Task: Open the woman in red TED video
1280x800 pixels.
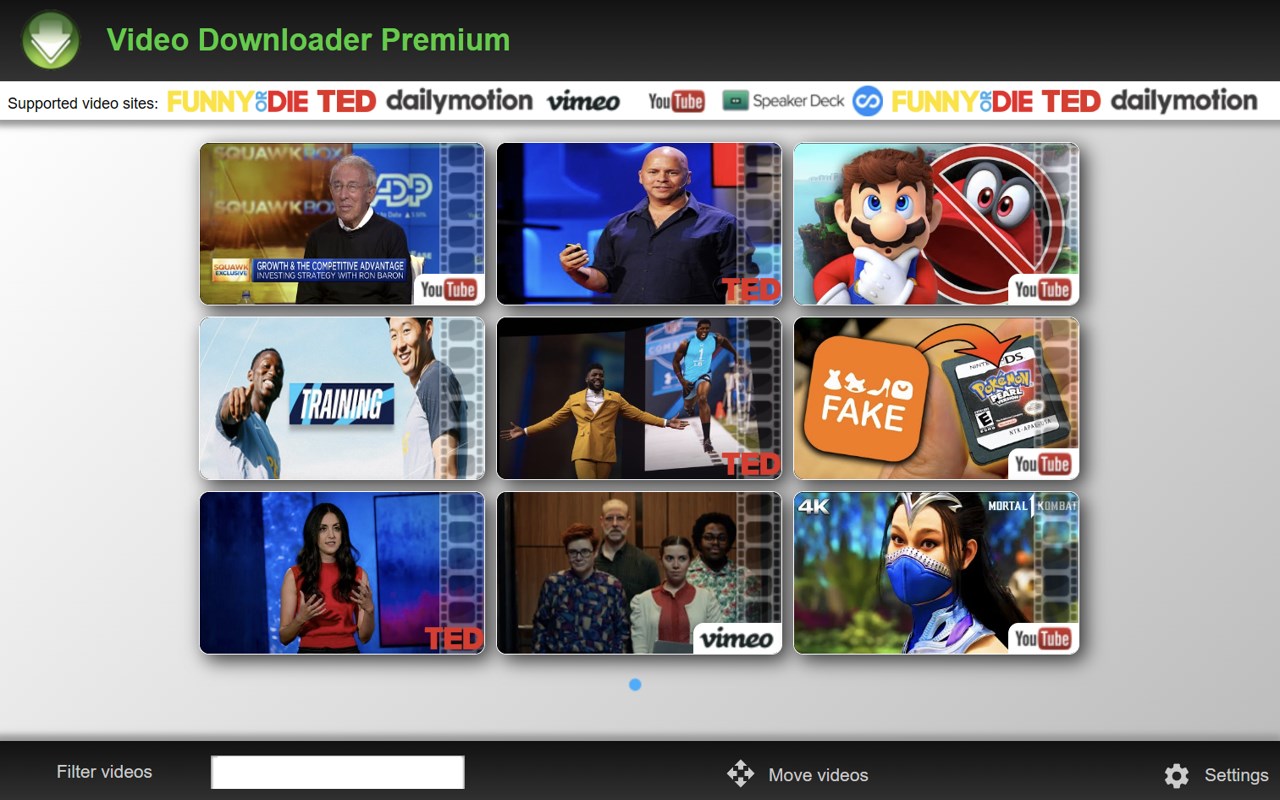Action: tap(342, 573)
